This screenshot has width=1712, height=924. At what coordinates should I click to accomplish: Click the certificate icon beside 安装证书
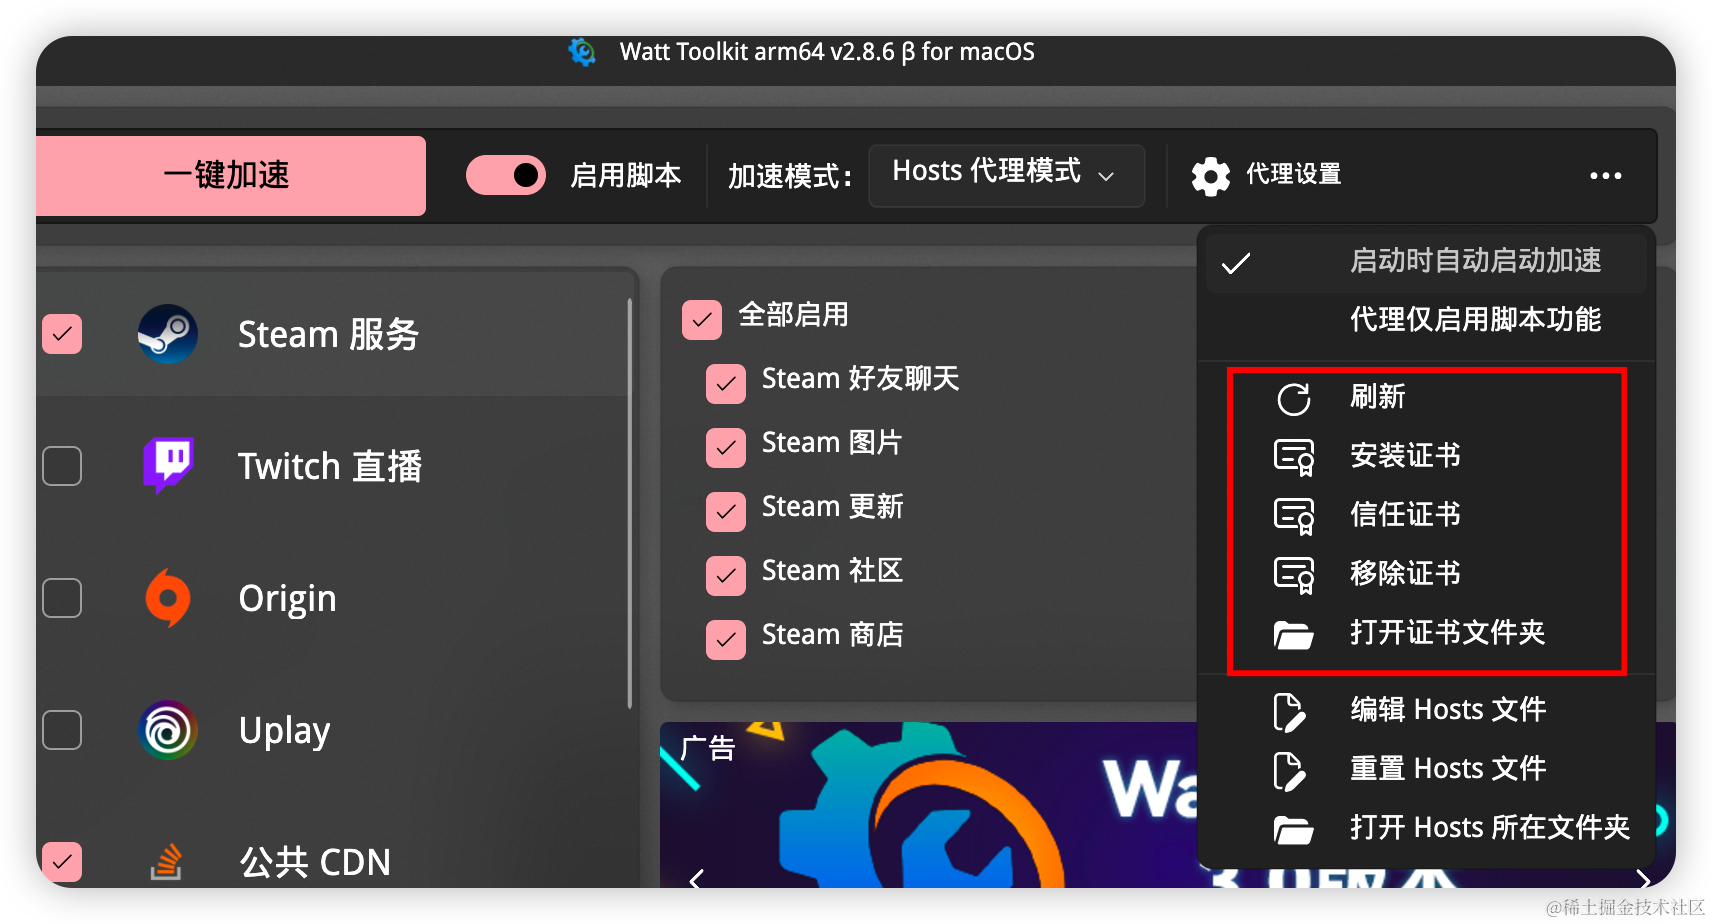pos(1294,457)
